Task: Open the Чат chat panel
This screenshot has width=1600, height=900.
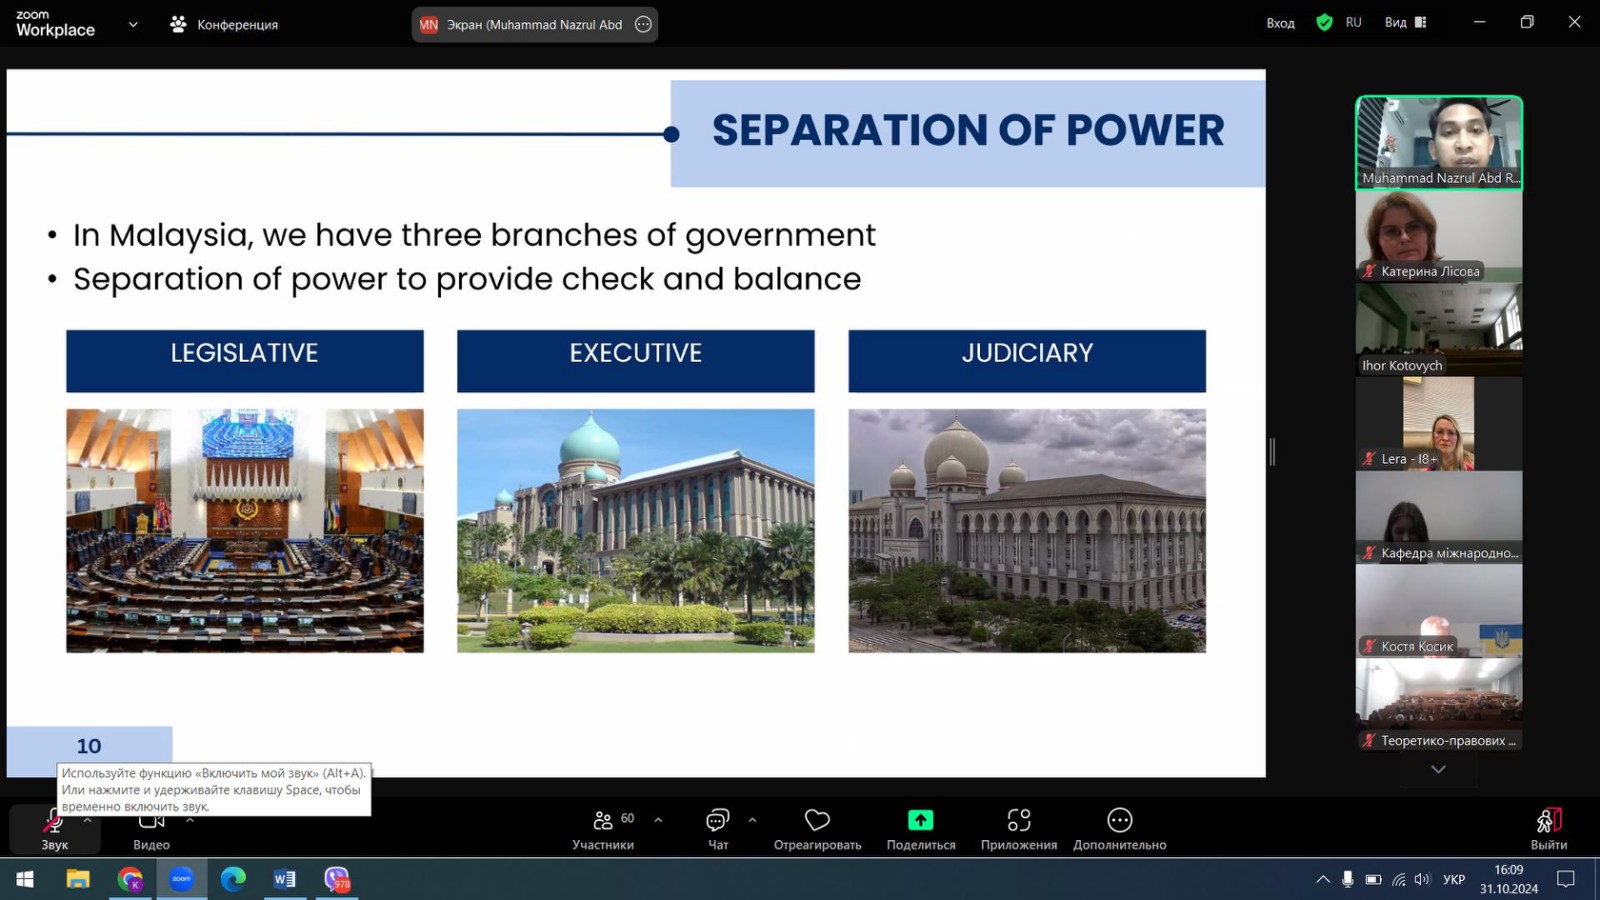Action: pos(718,830)
